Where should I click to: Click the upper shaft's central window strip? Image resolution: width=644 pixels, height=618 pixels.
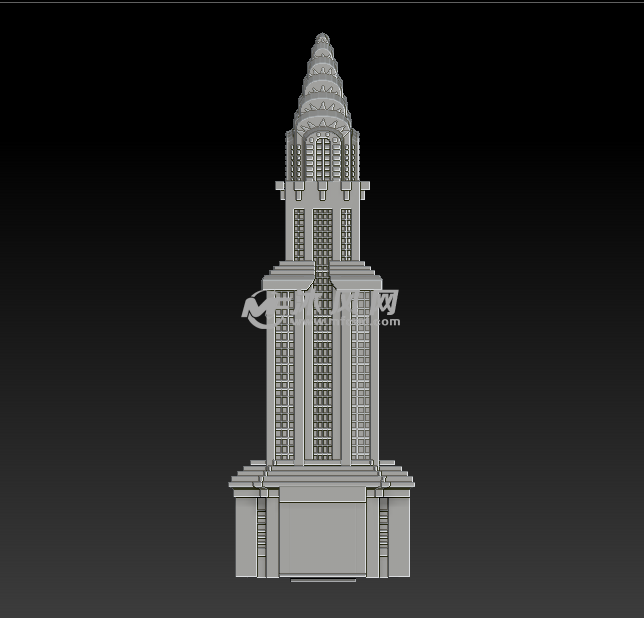[322, 232]
